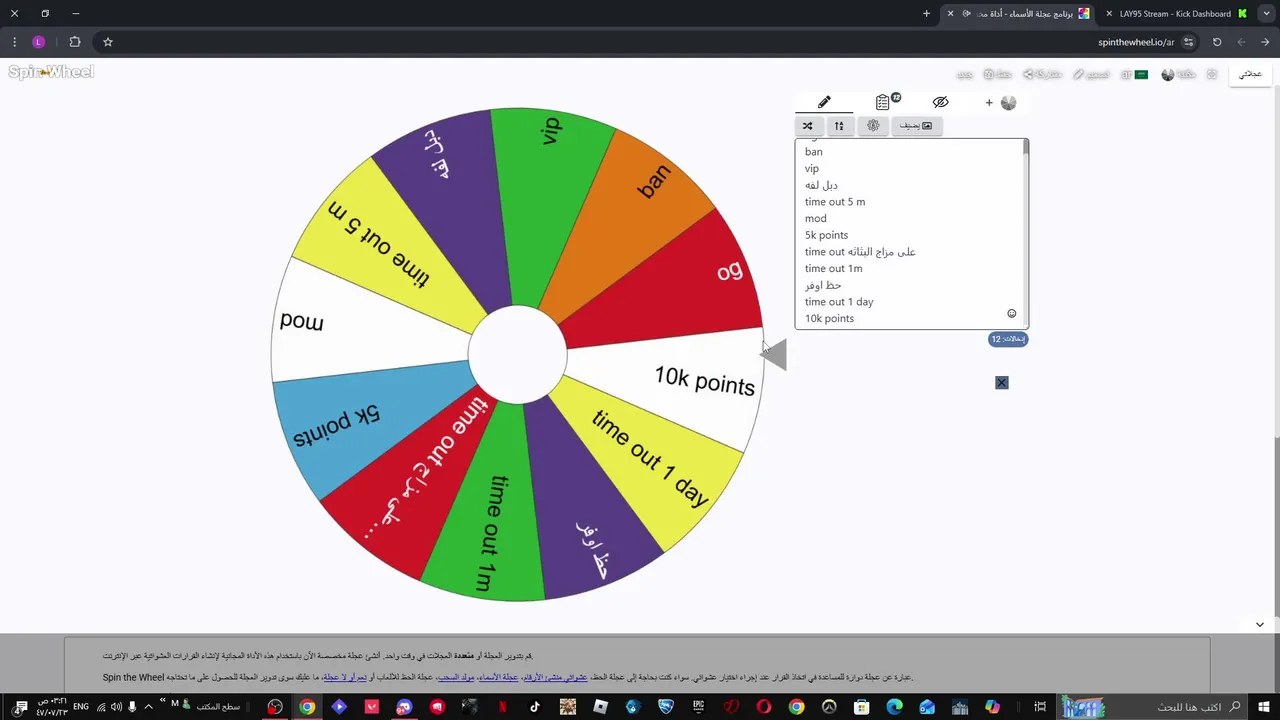Image resolution: width=1280 pixels, height=720 pixels.
Task: Open the results checklist tab
Action: click(x=884, y=102)
